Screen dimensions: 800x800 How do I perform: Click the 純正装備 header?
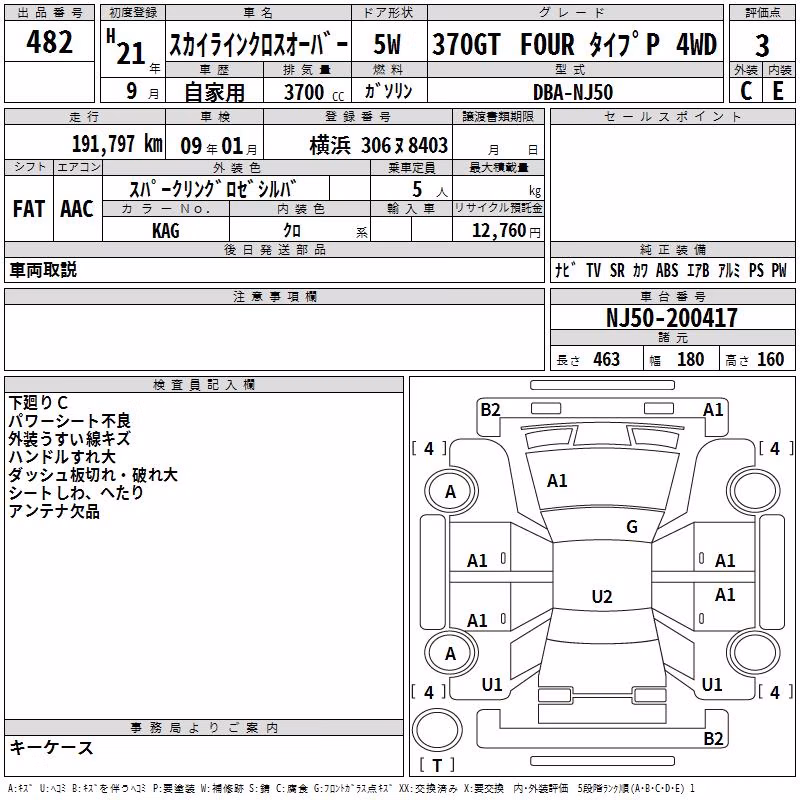click(x=672, y=249)
